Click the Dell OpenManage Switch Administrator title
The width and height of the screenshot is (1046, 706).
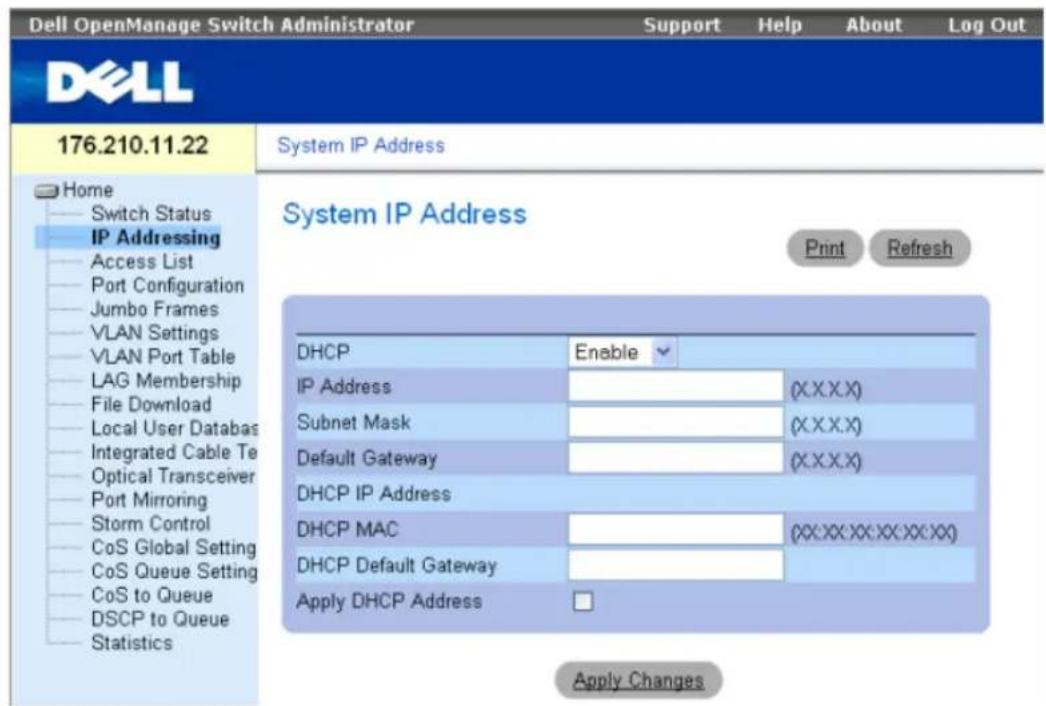221,25
